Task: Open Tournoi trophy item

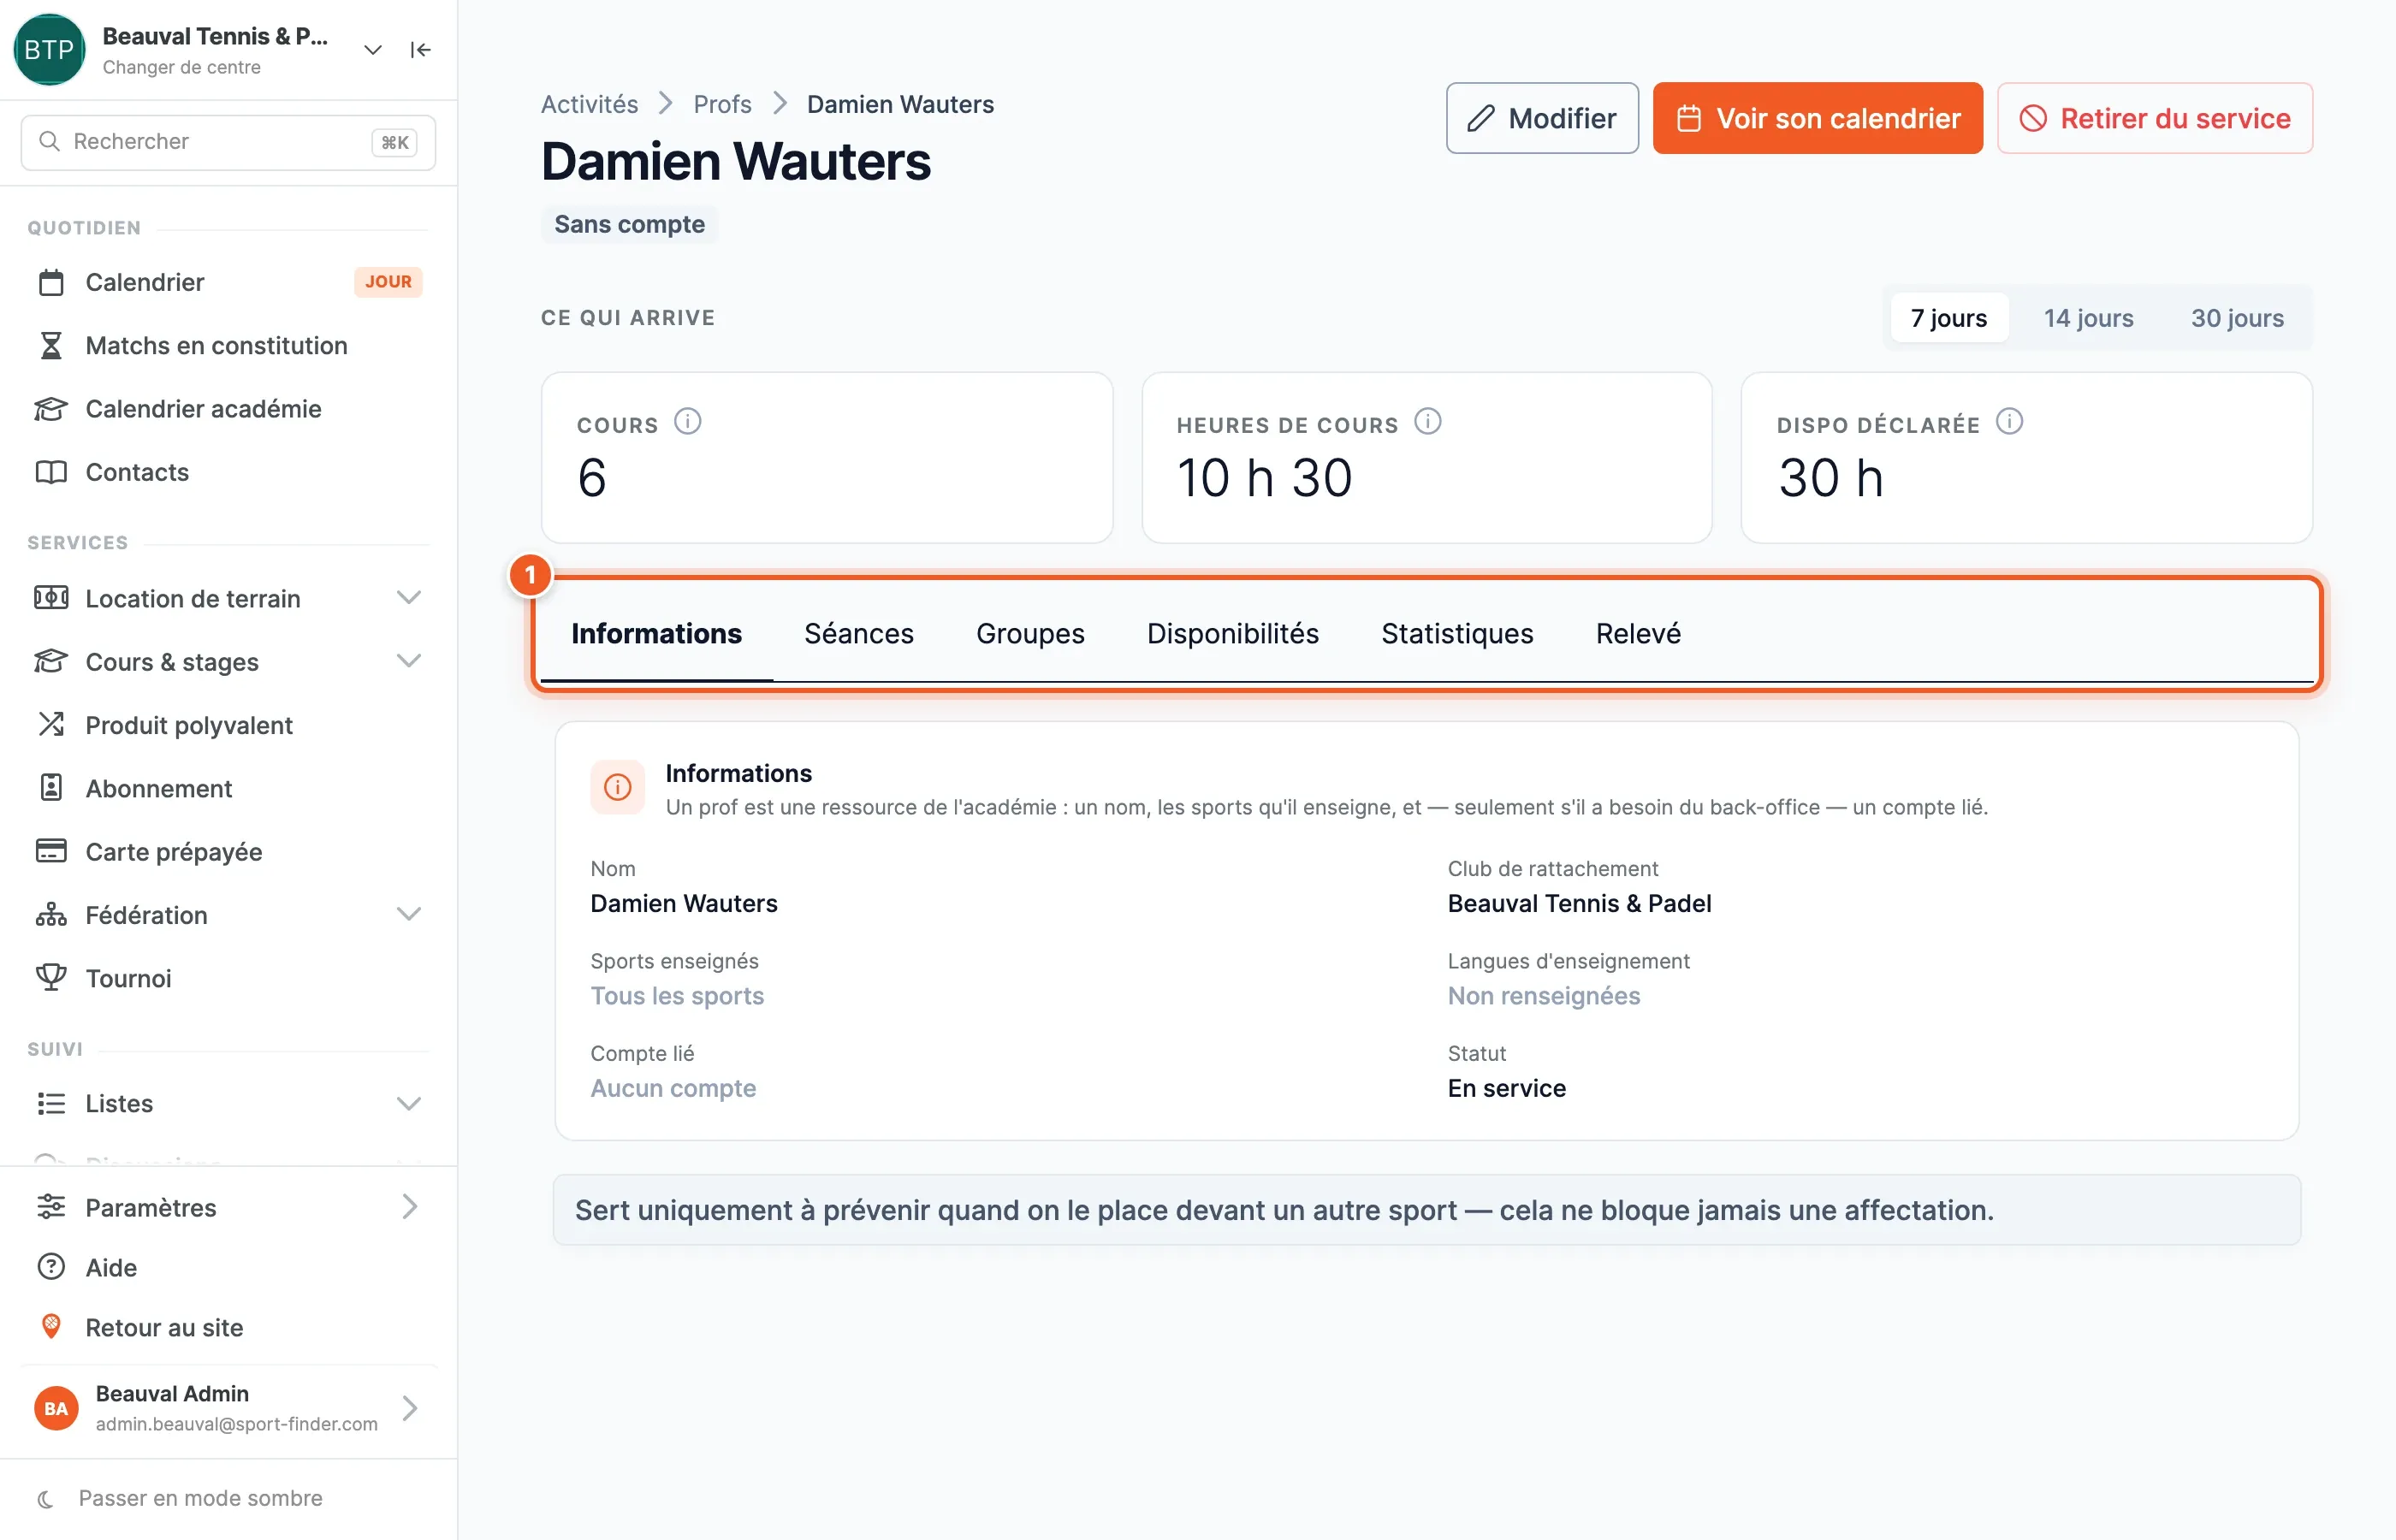Action: coord(228,978)
